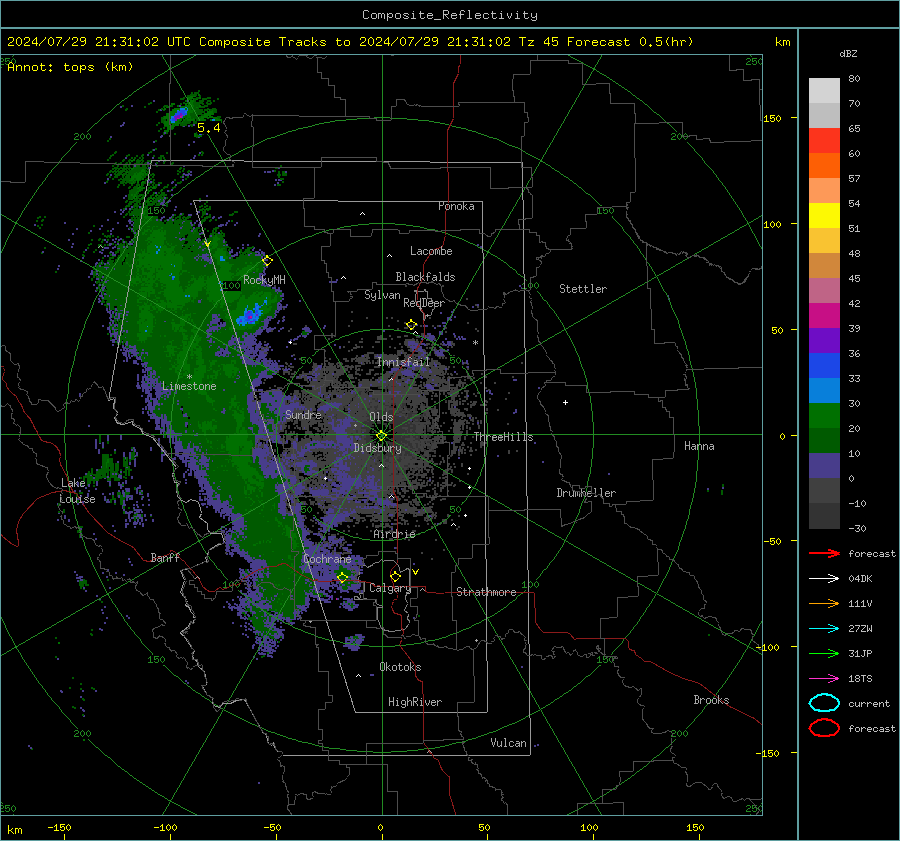Select the blue 36 dBZ color swatch
900x841 pixels.
[824, 365]
